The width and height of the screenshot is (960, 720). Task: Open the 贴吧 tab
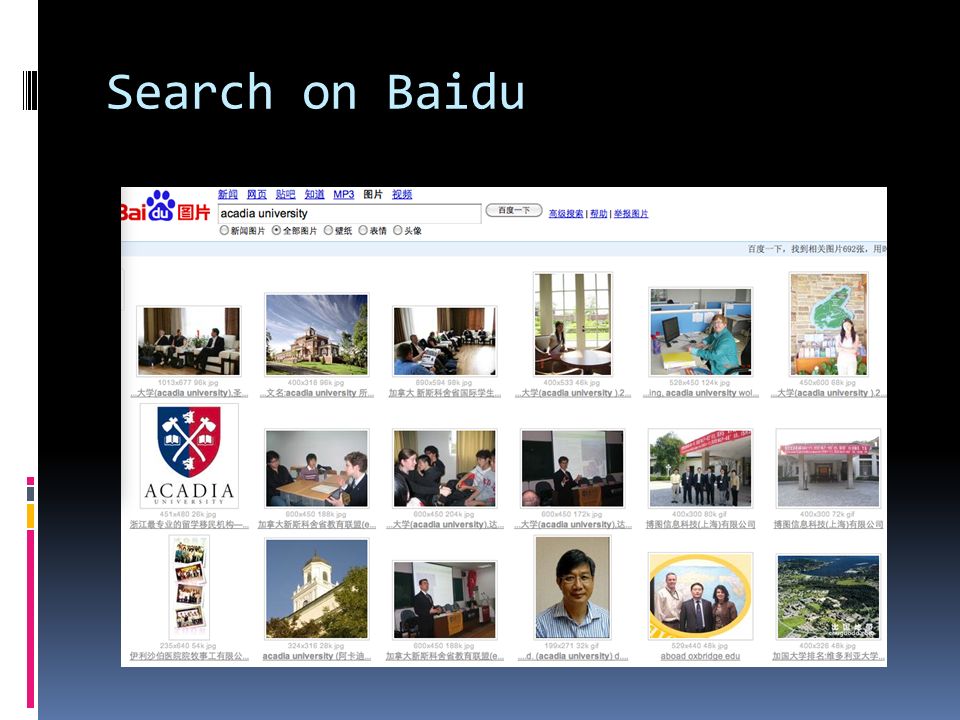tap(285, 194)
